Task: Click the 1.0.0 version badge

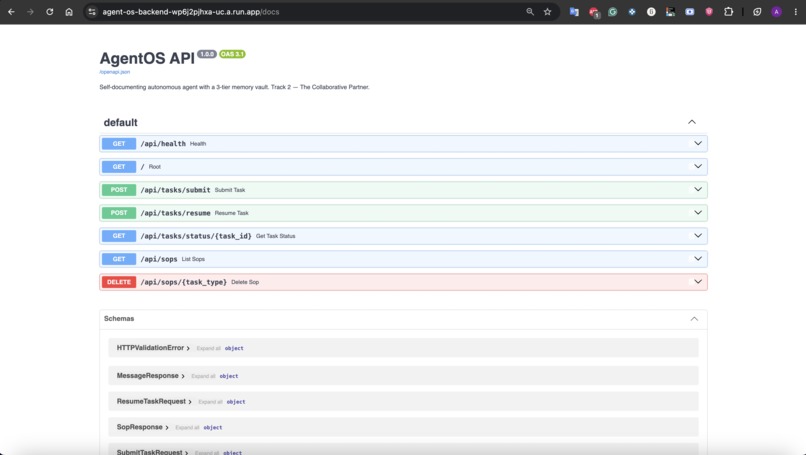Action: pos(207,54)
